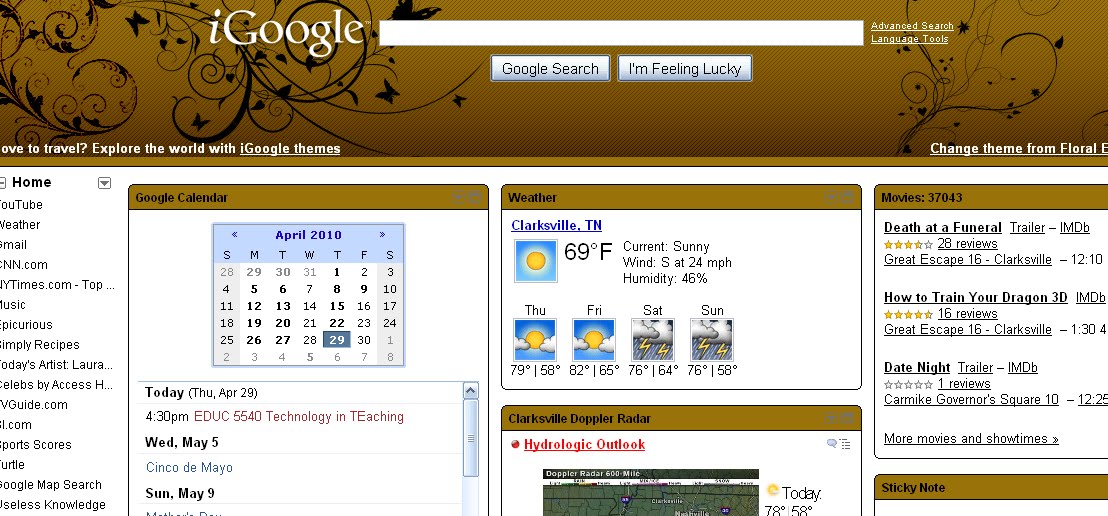Open the Simply Recipes tab in sidebar
This screenshot has height=516, width=1108.
39,345
